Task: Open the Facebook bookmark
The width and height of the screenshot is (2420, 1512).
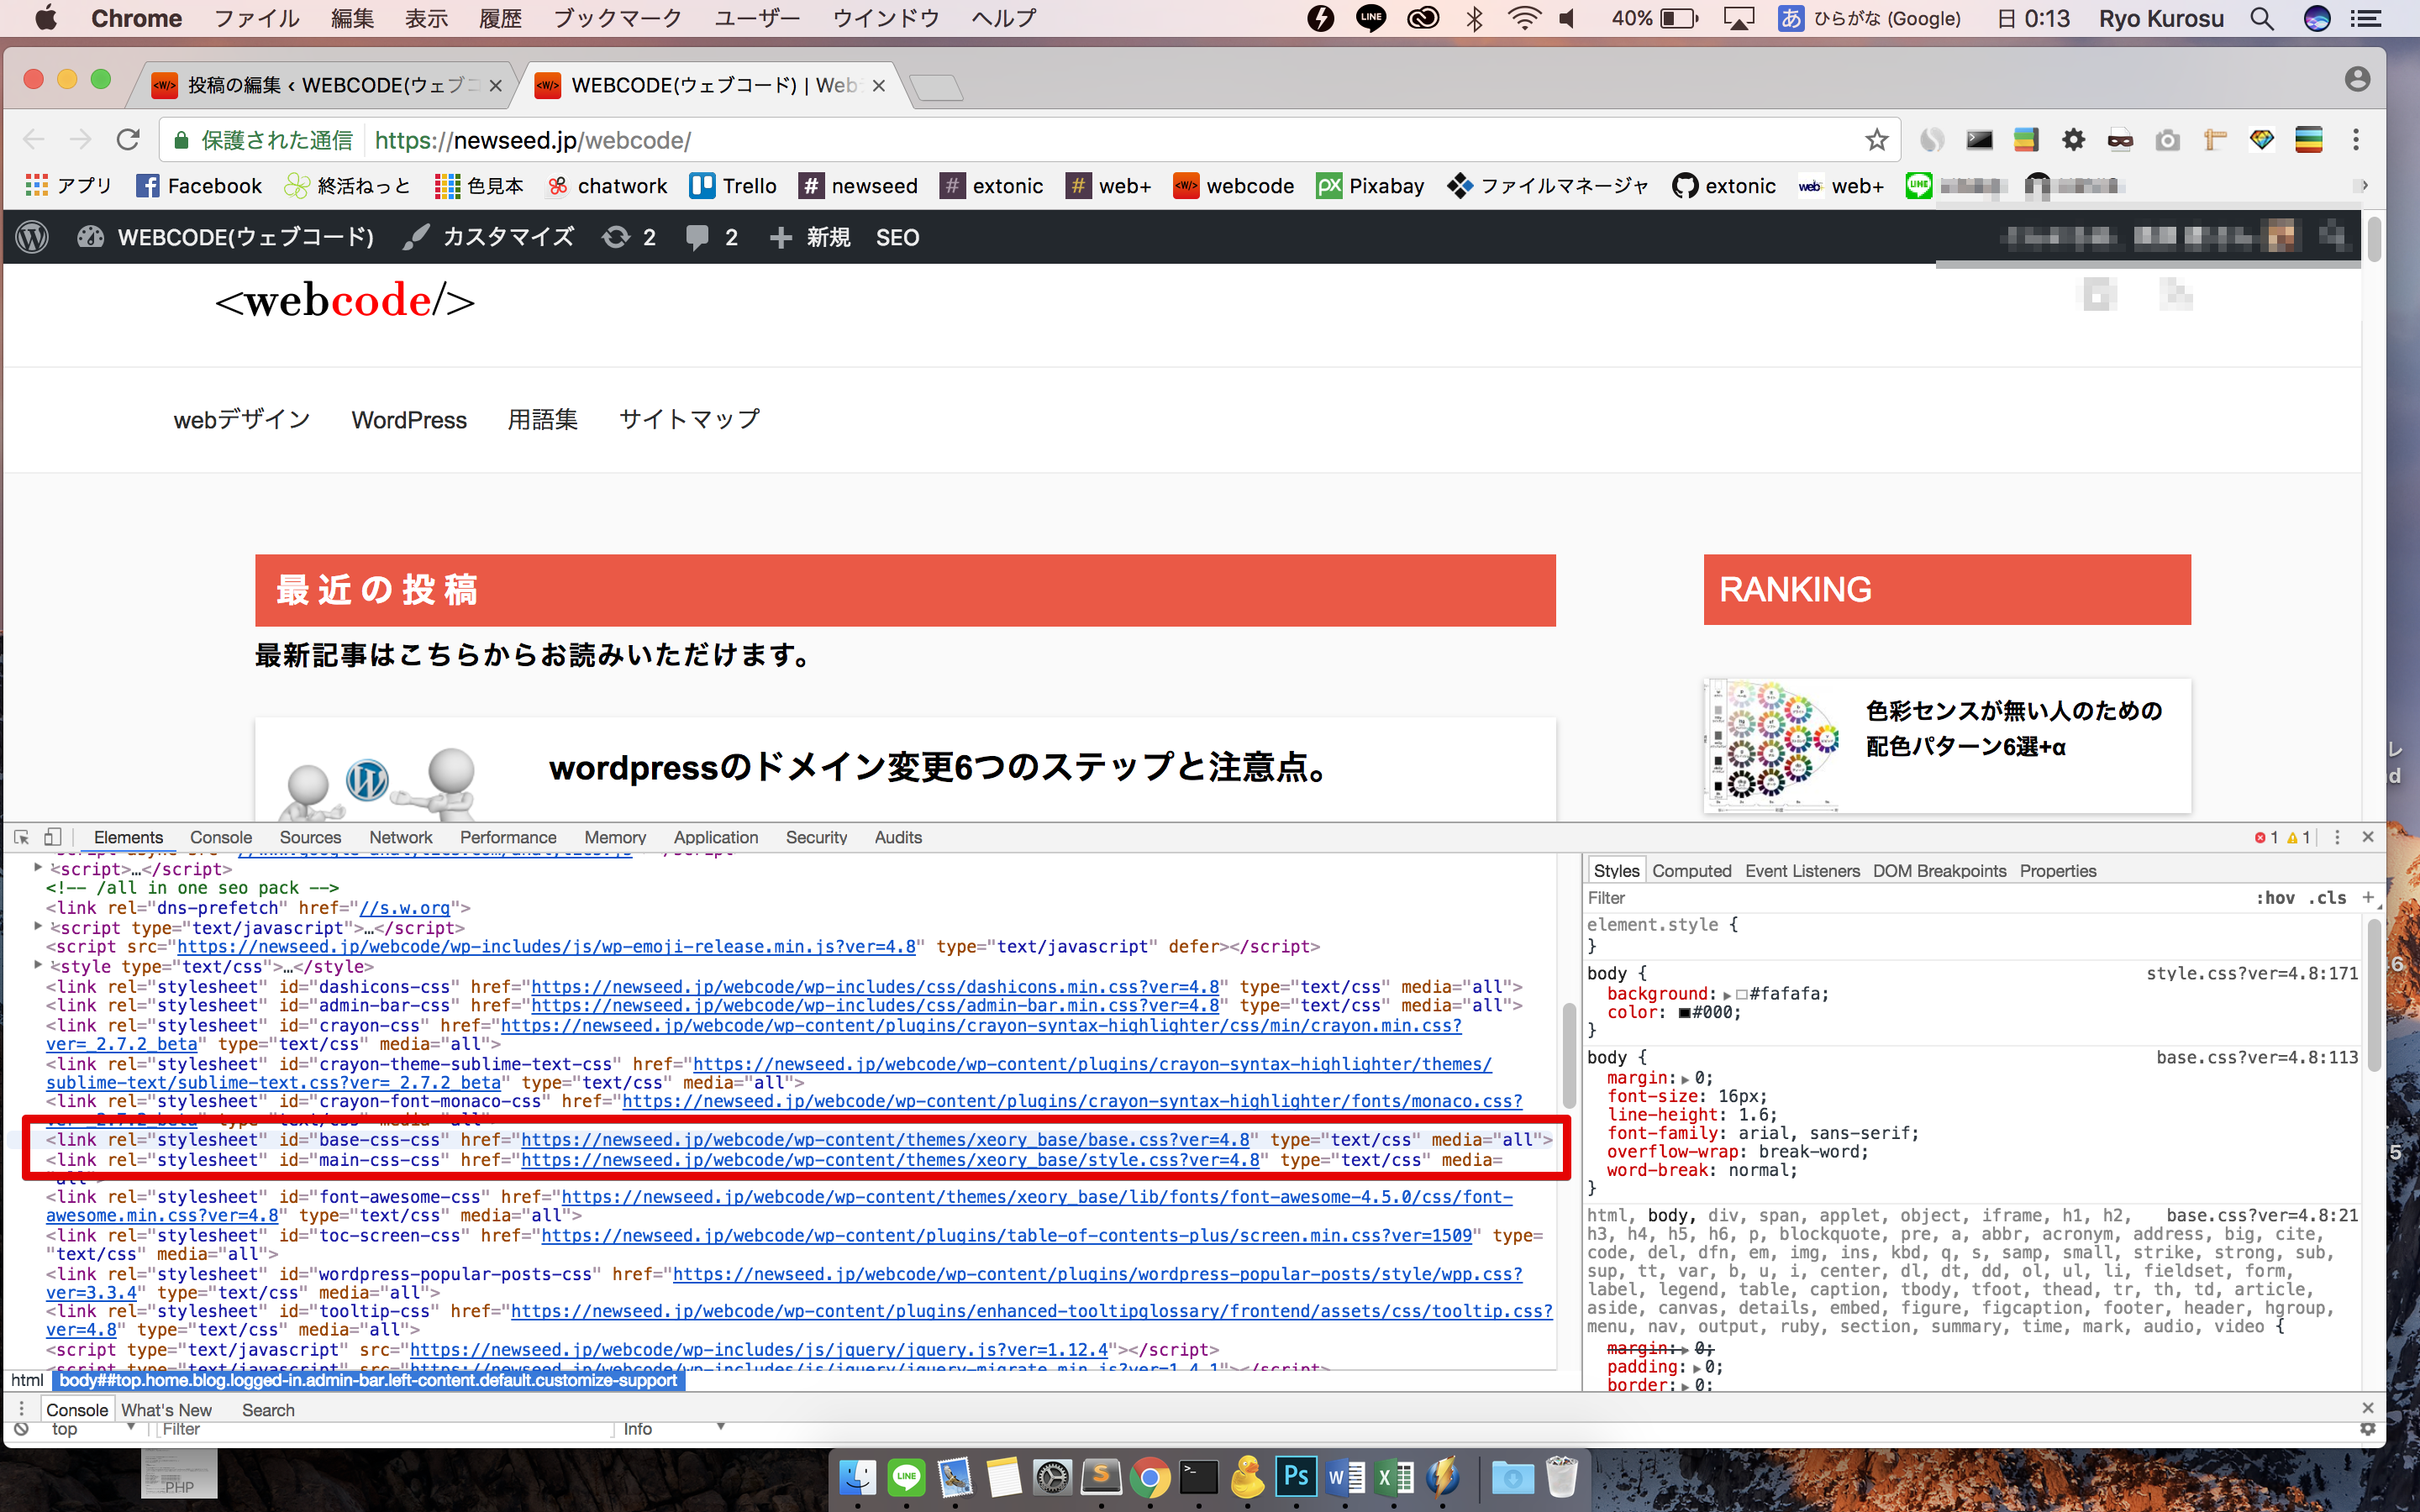Action: (x=199, y=186)
